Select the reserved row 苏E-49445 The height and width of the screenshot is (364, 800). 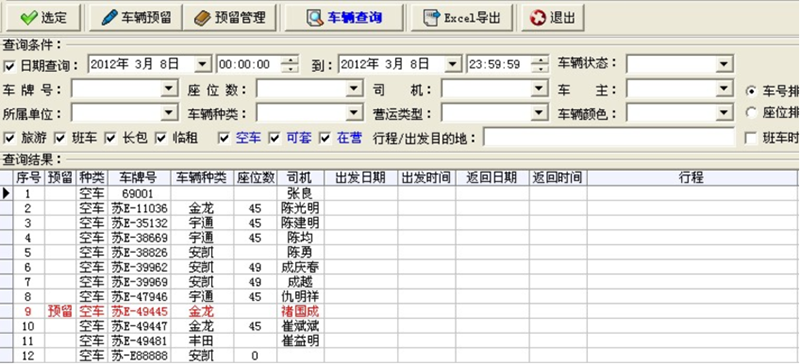pyautogui.click(x=400, y=311)
